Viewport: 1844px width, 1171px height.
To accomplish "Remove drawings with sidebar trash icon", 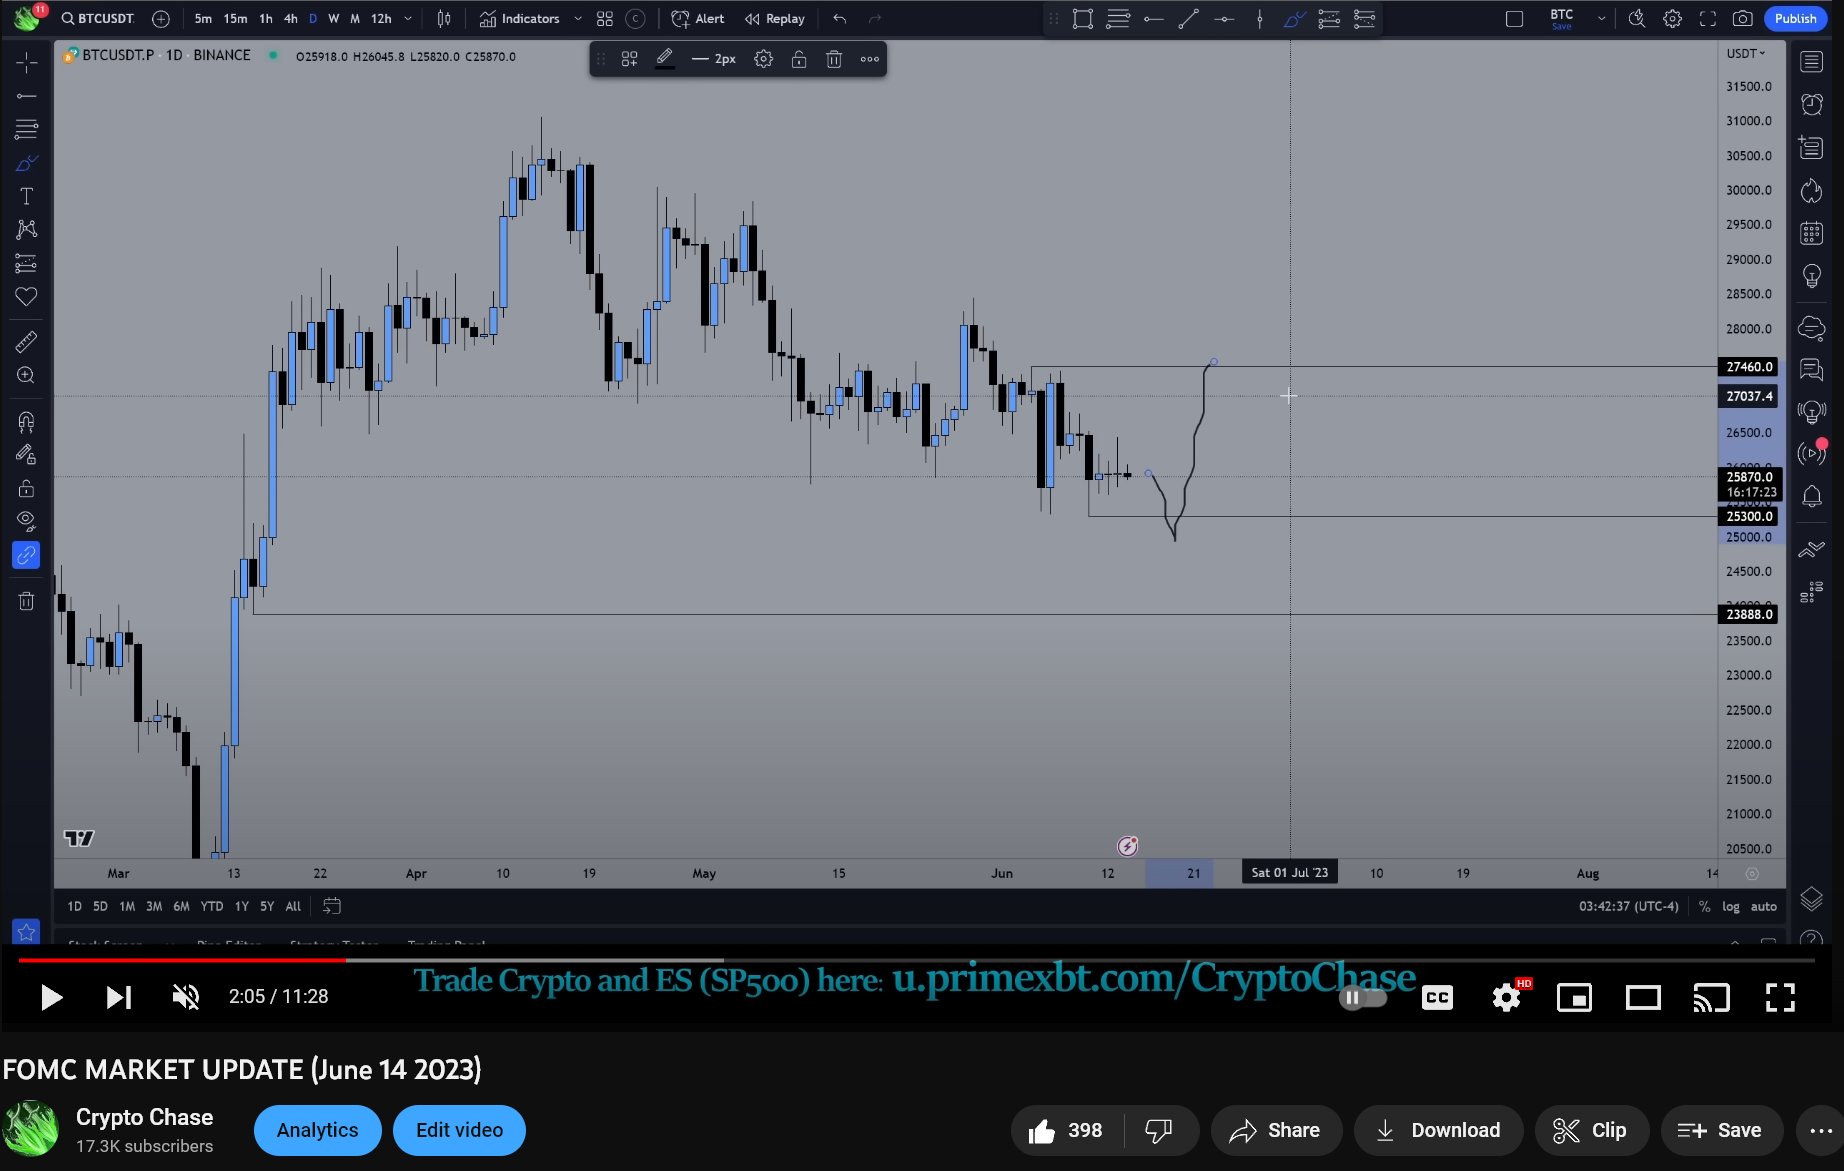I will coord(26,600).
